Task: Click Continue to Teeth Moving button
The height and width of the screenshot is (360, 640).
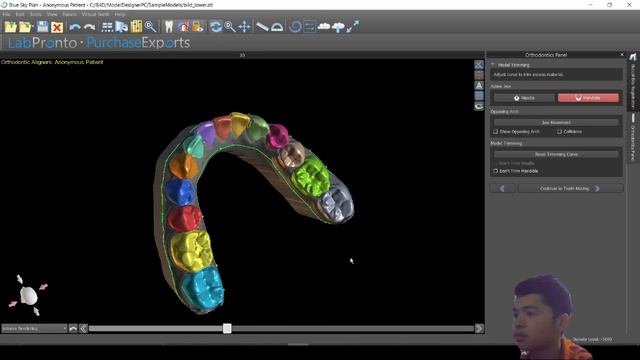Action: coord(570,189)
